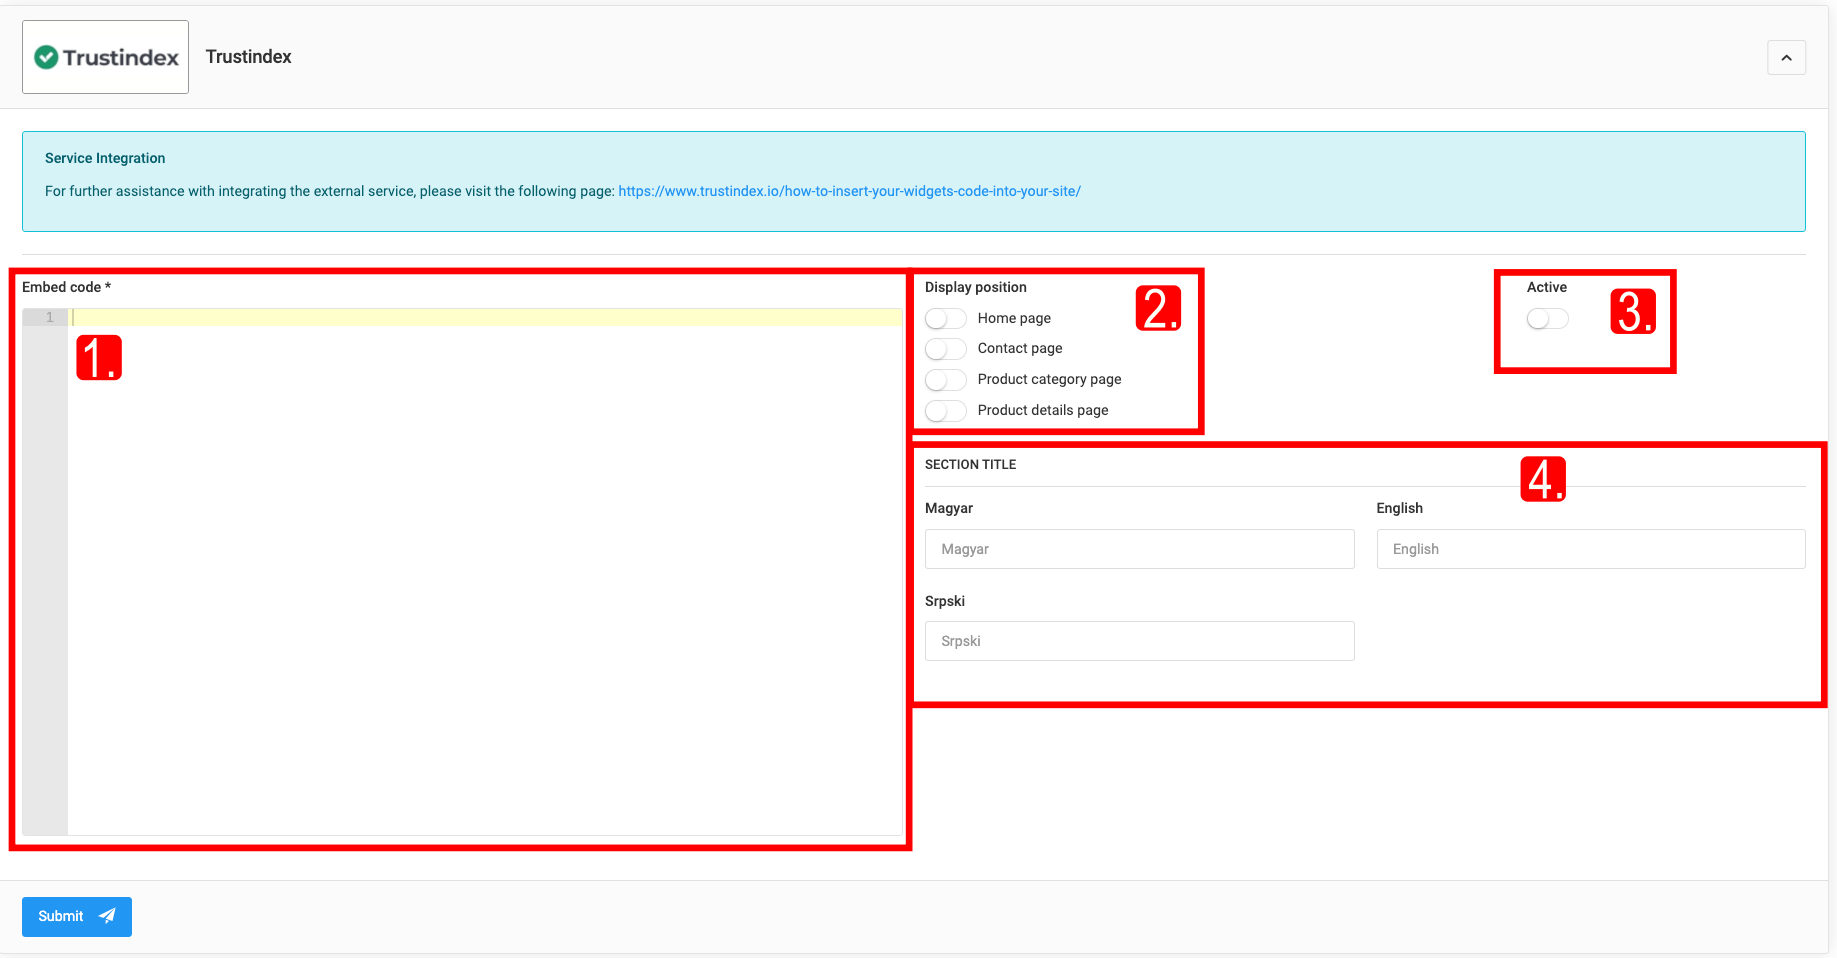Click the red number 2 marker
The image size is (1837, 958).
tap(1158, 308)
